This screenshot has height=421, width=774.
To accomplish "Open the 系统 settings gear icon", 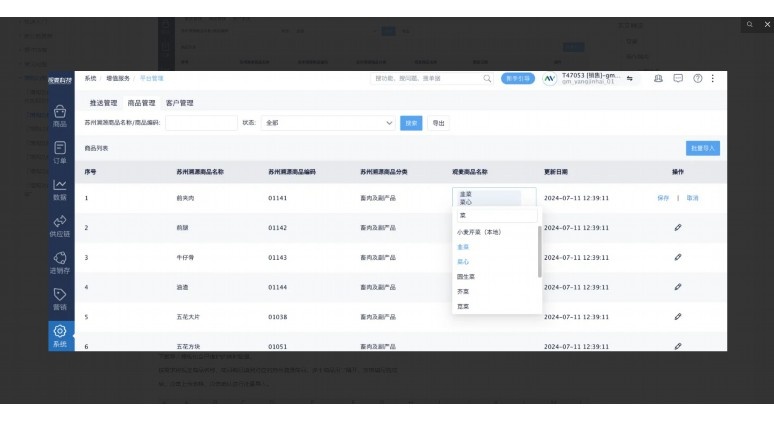I will pyautogui.click(x=60, y=336).
